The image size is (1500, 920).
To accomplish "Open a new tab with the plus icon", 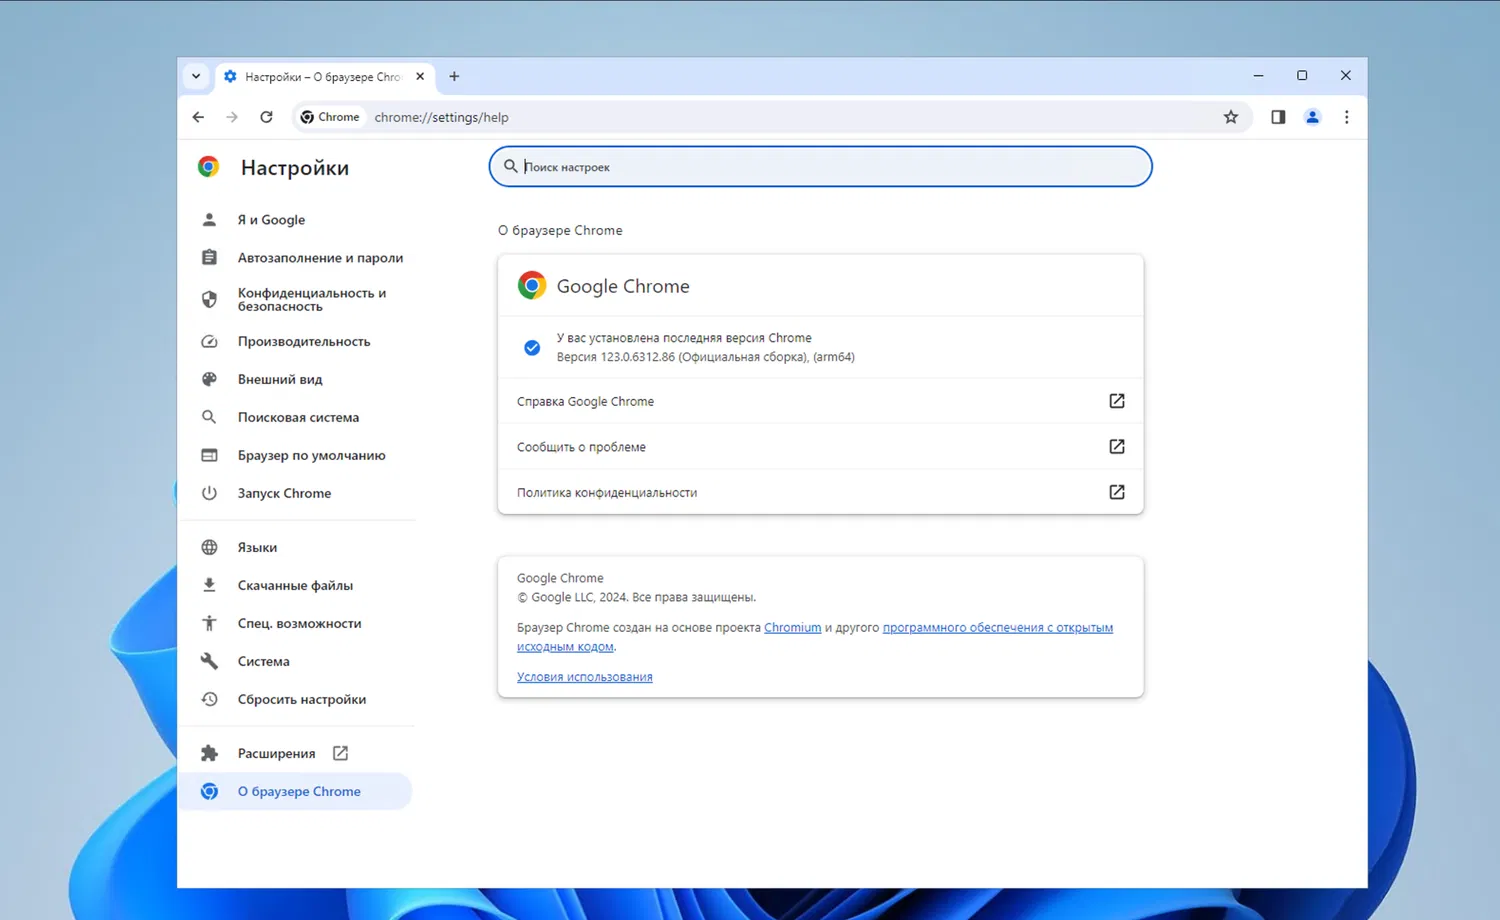I will 454,76.
